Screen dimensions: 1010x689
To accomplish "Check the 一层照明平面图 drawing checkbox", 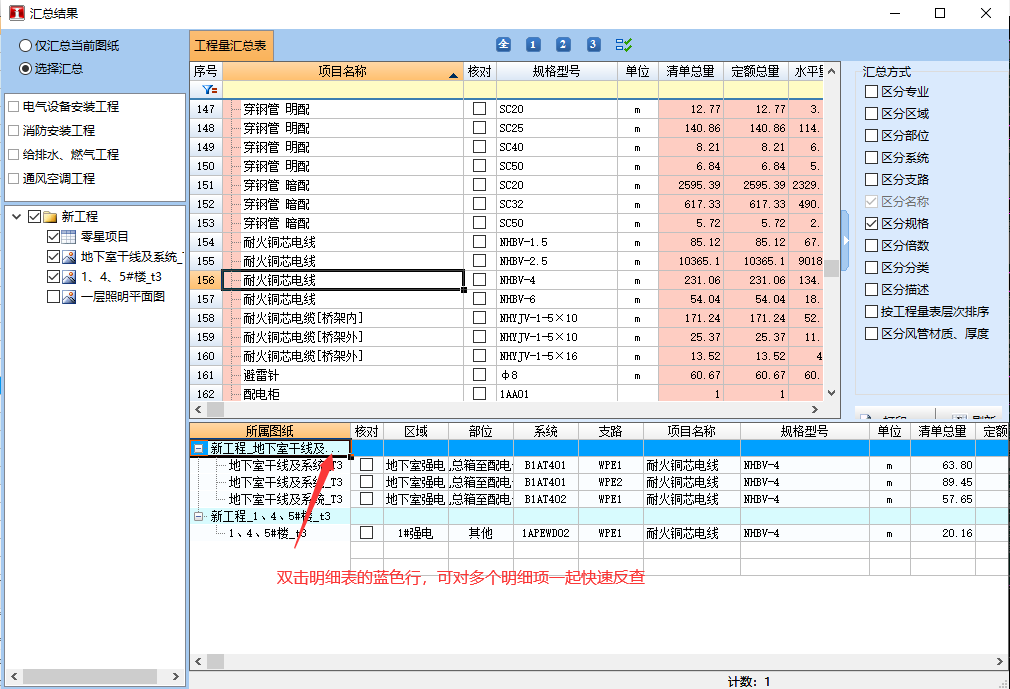I will (x=53, y=297).
